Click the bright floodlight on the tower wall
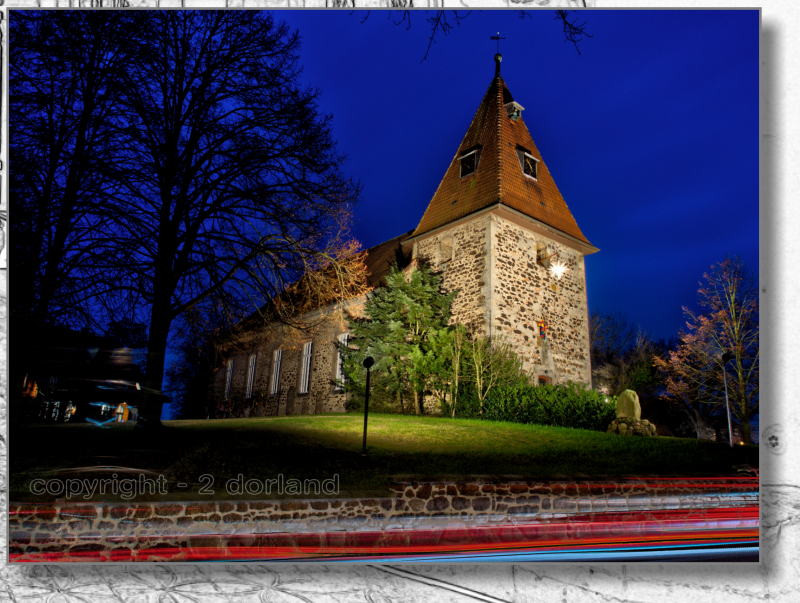Image resolution: width=800 pixels, height=603 pixels. point(557,268)
